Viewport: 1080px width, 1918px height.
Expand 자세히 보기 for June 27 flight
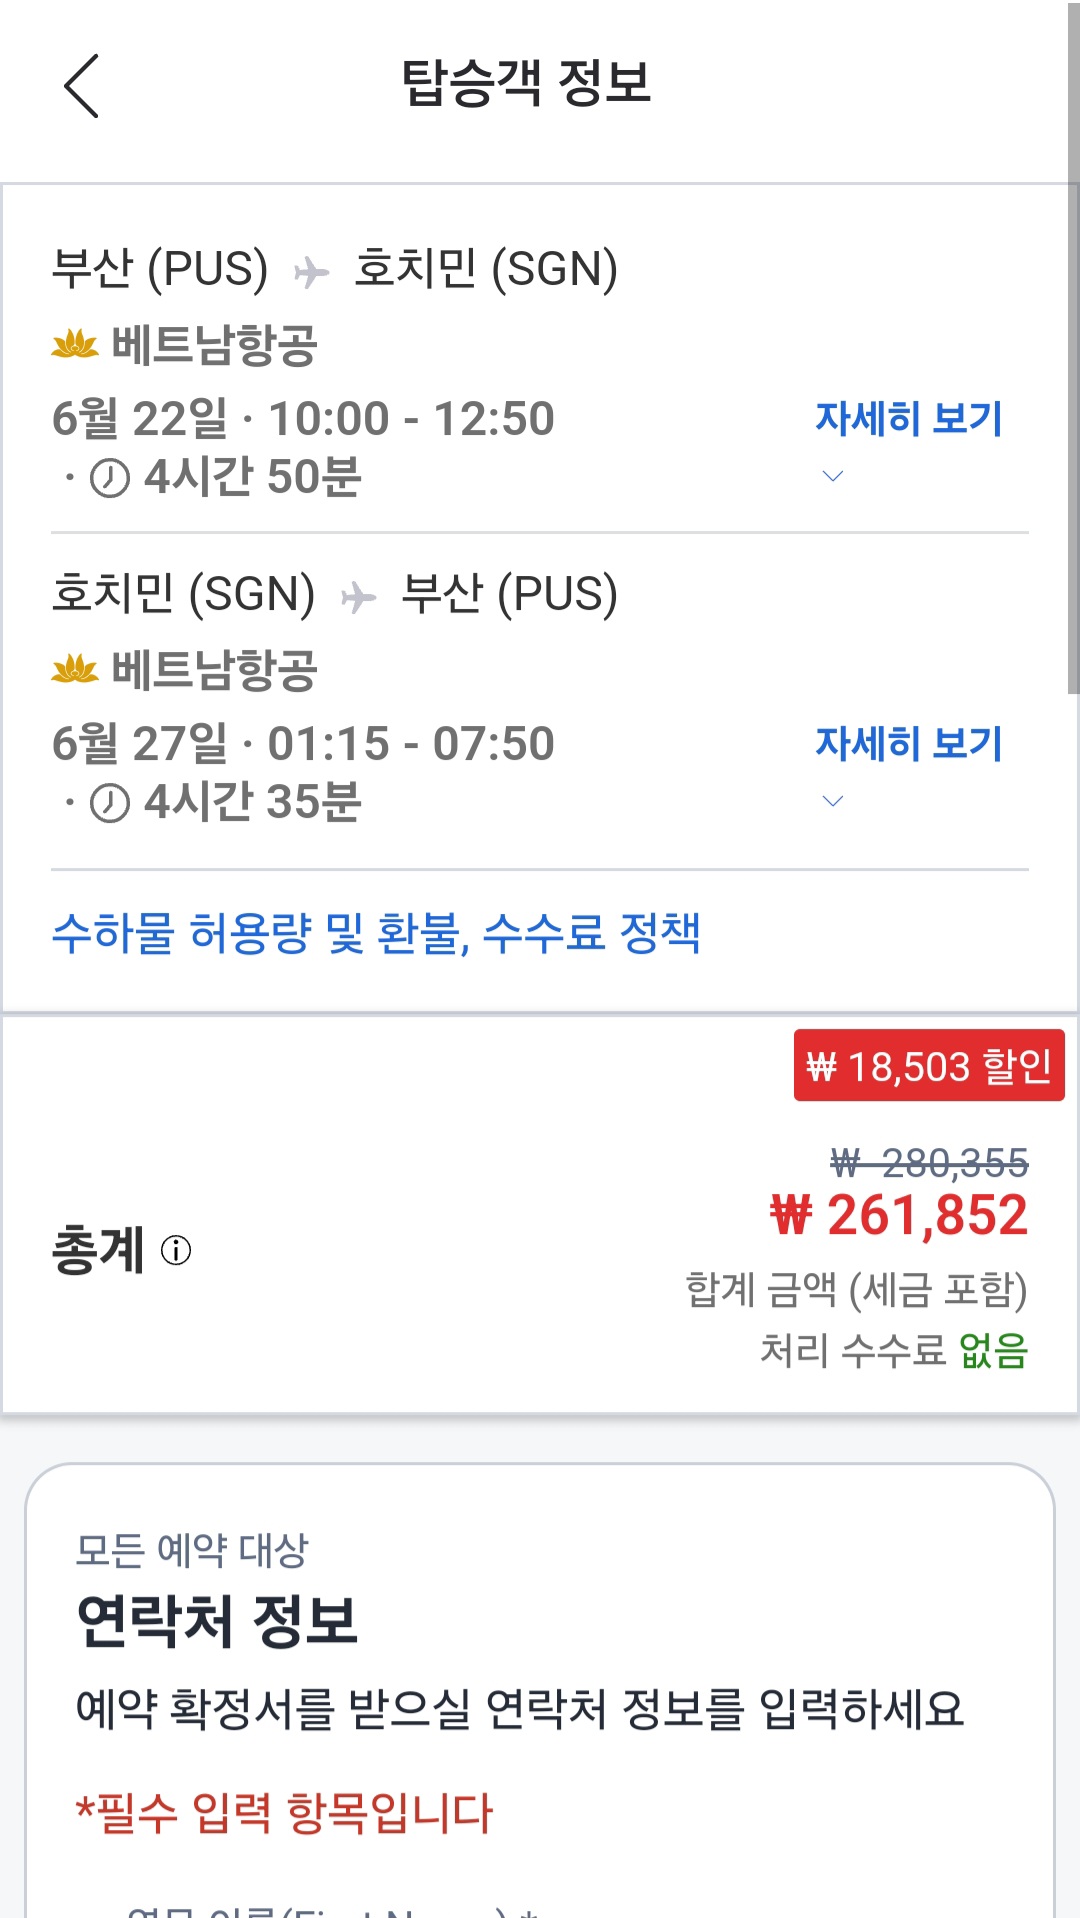point(908,743)
